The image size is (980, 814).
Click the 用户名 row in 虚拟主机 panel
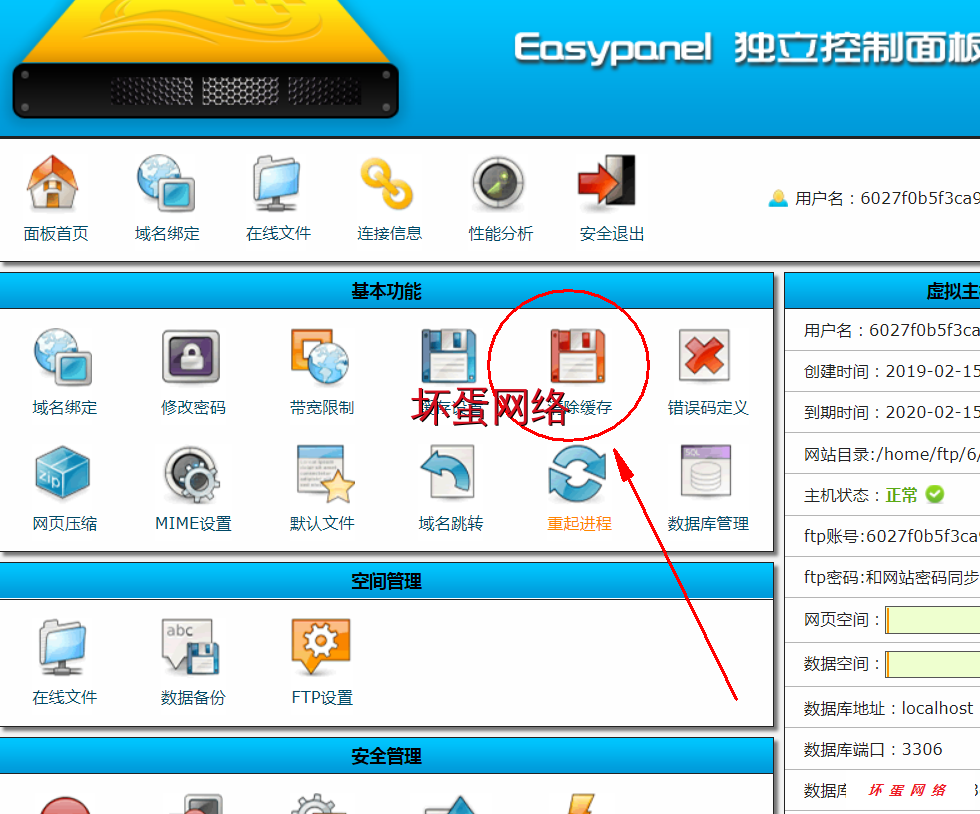click(882, 330)
